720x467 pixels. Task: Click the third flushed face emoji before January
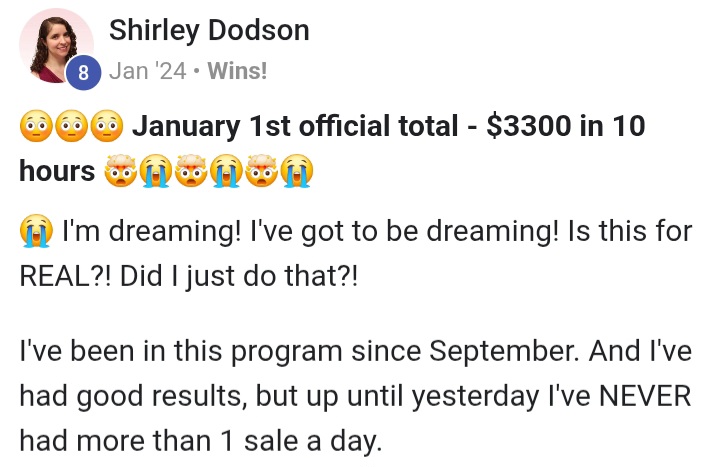coord(107,125)
